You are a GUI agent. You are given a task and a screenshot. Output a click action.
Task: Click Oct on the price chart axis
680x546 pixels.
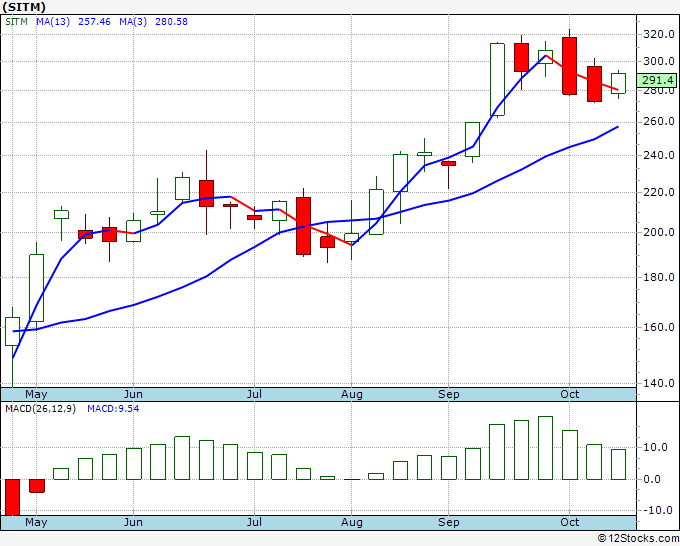[569, 395]
